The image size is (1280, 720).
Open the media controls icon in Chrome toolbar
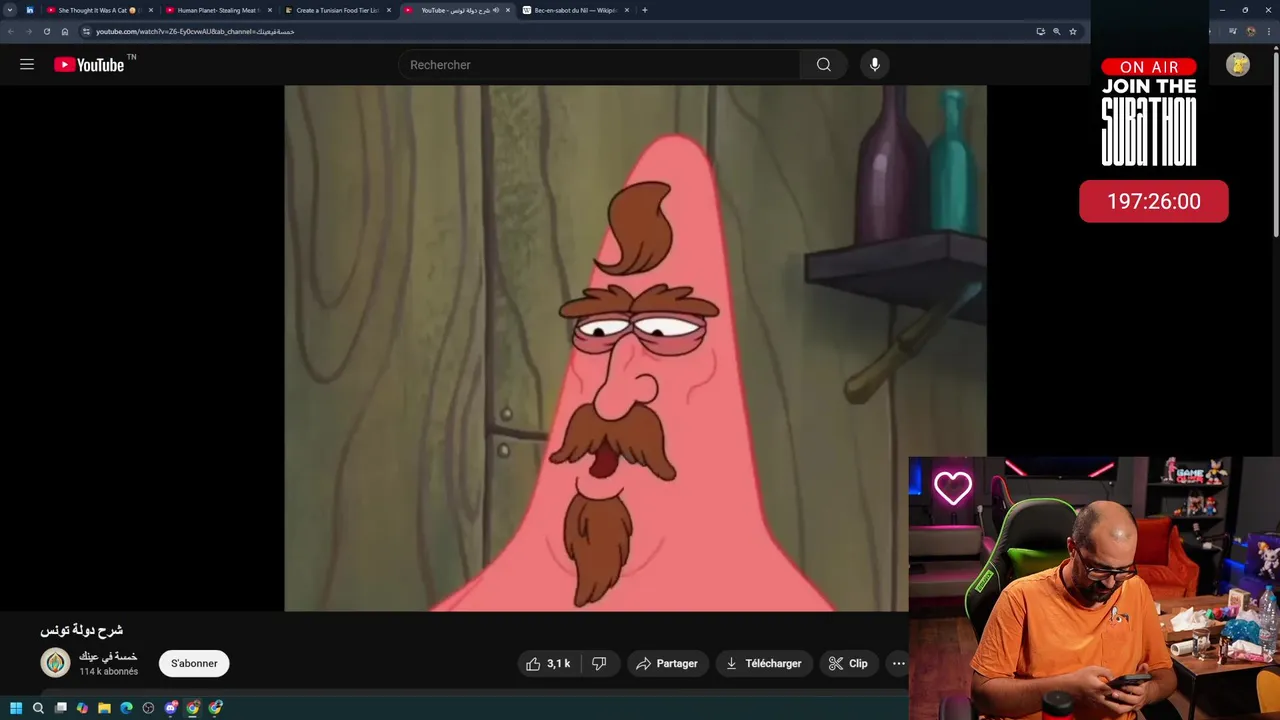click(x=1233, y=31)
